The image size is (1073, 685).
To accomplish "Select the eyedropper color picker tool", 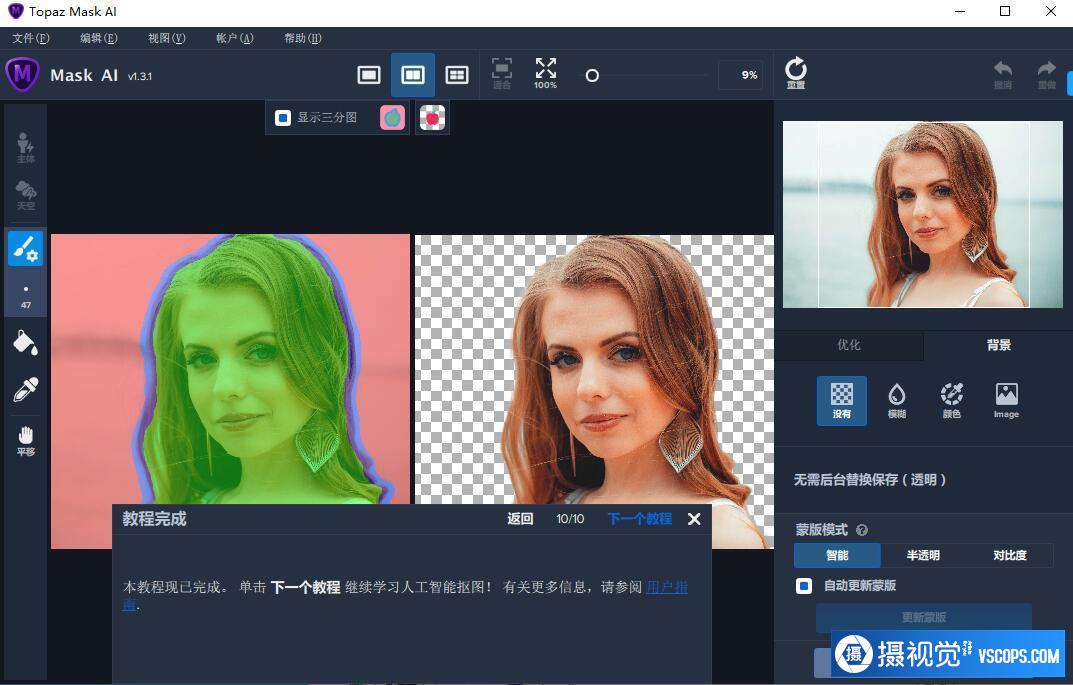I will (25, 390).
